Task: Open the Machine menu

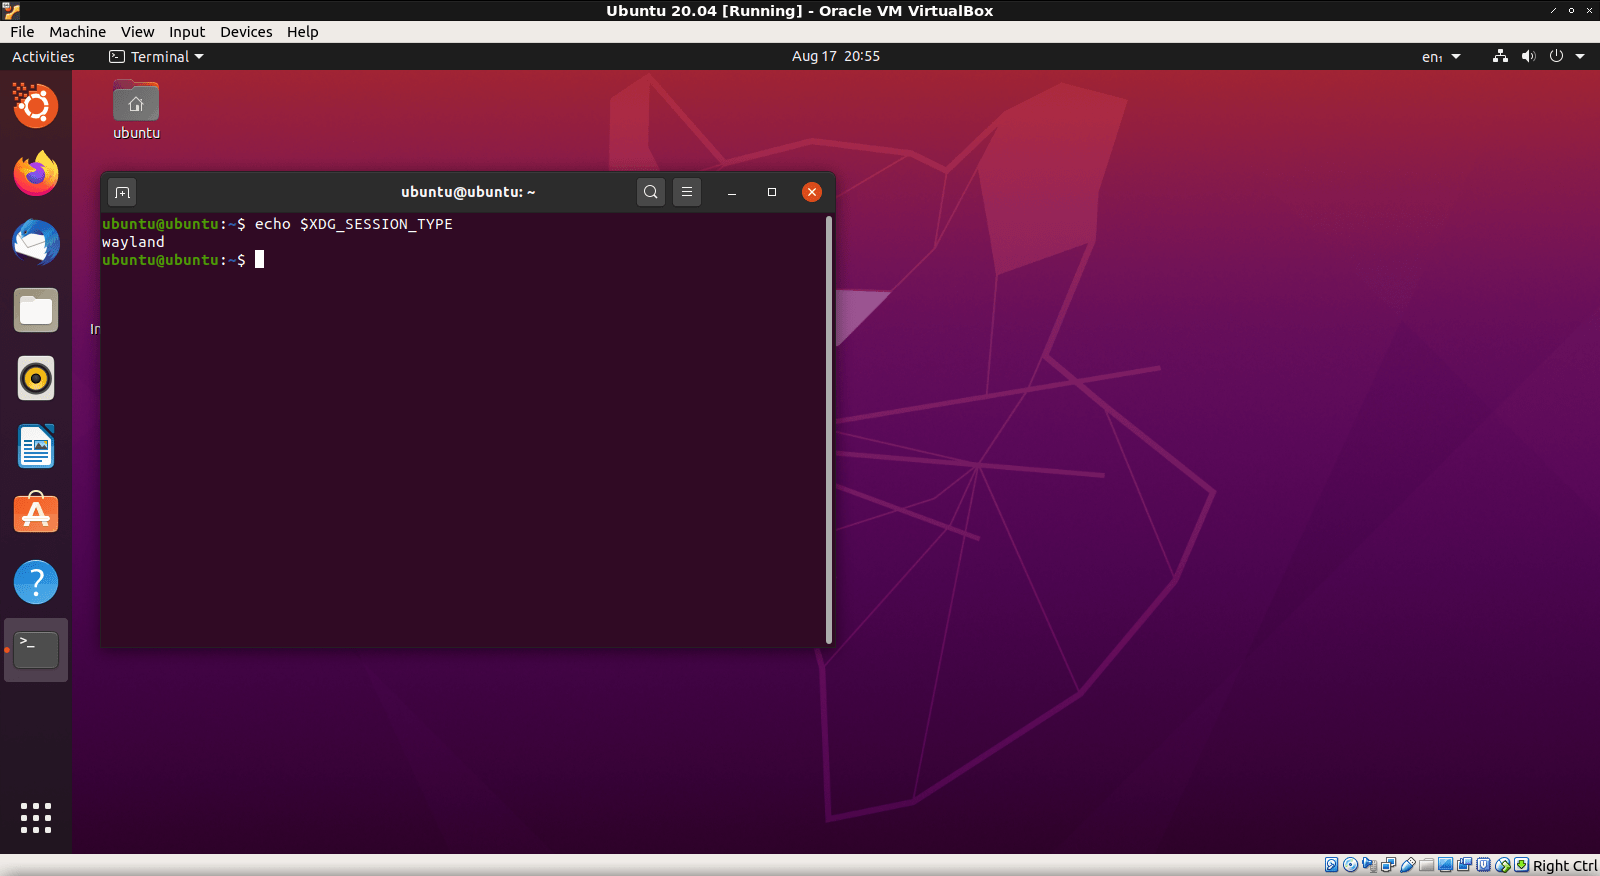Action: pos(77,32)
